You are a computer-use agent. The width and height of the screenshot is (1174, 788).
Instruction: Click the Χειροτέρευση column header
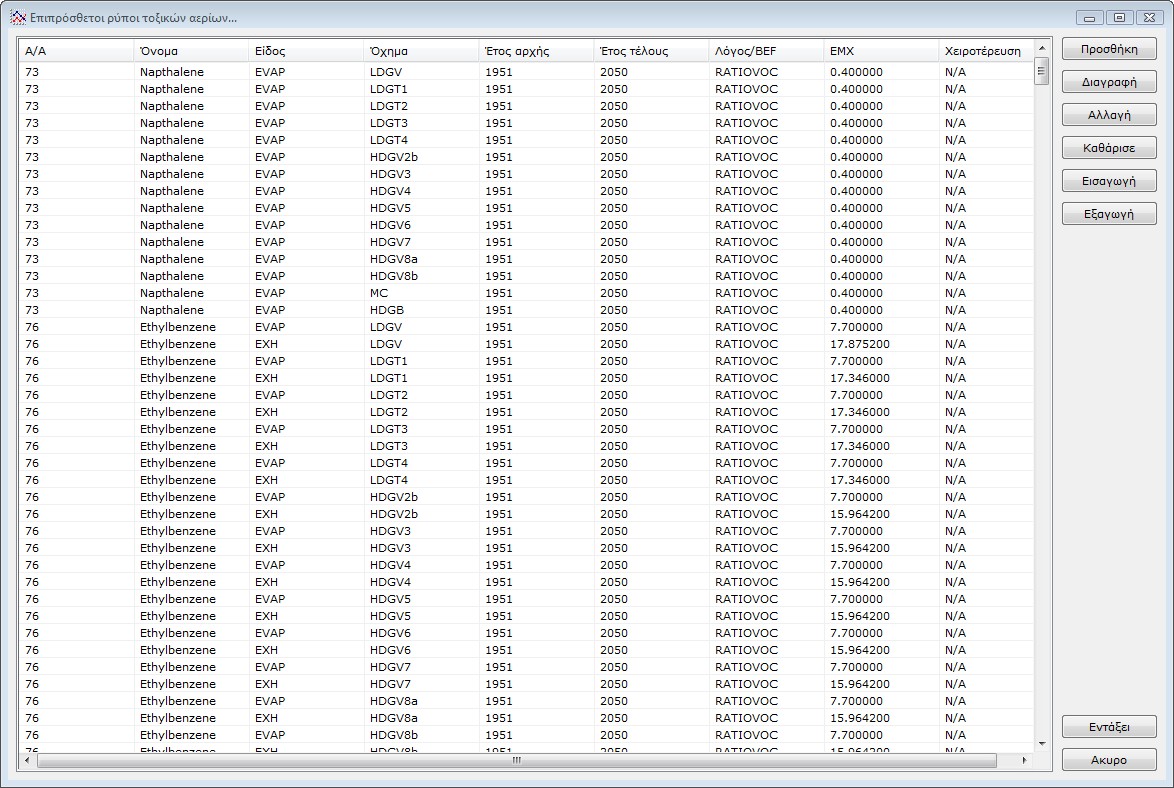click(983, 51)
